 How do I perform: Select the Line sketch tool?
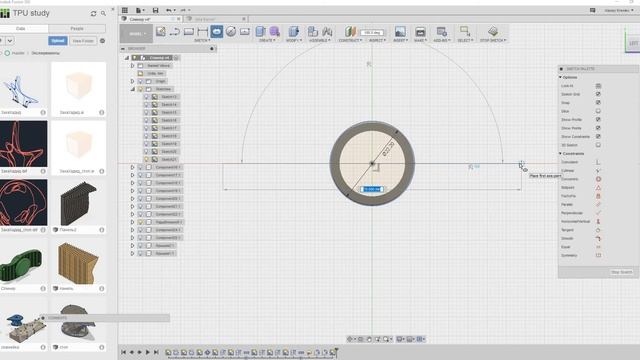(x=175, y=31)
